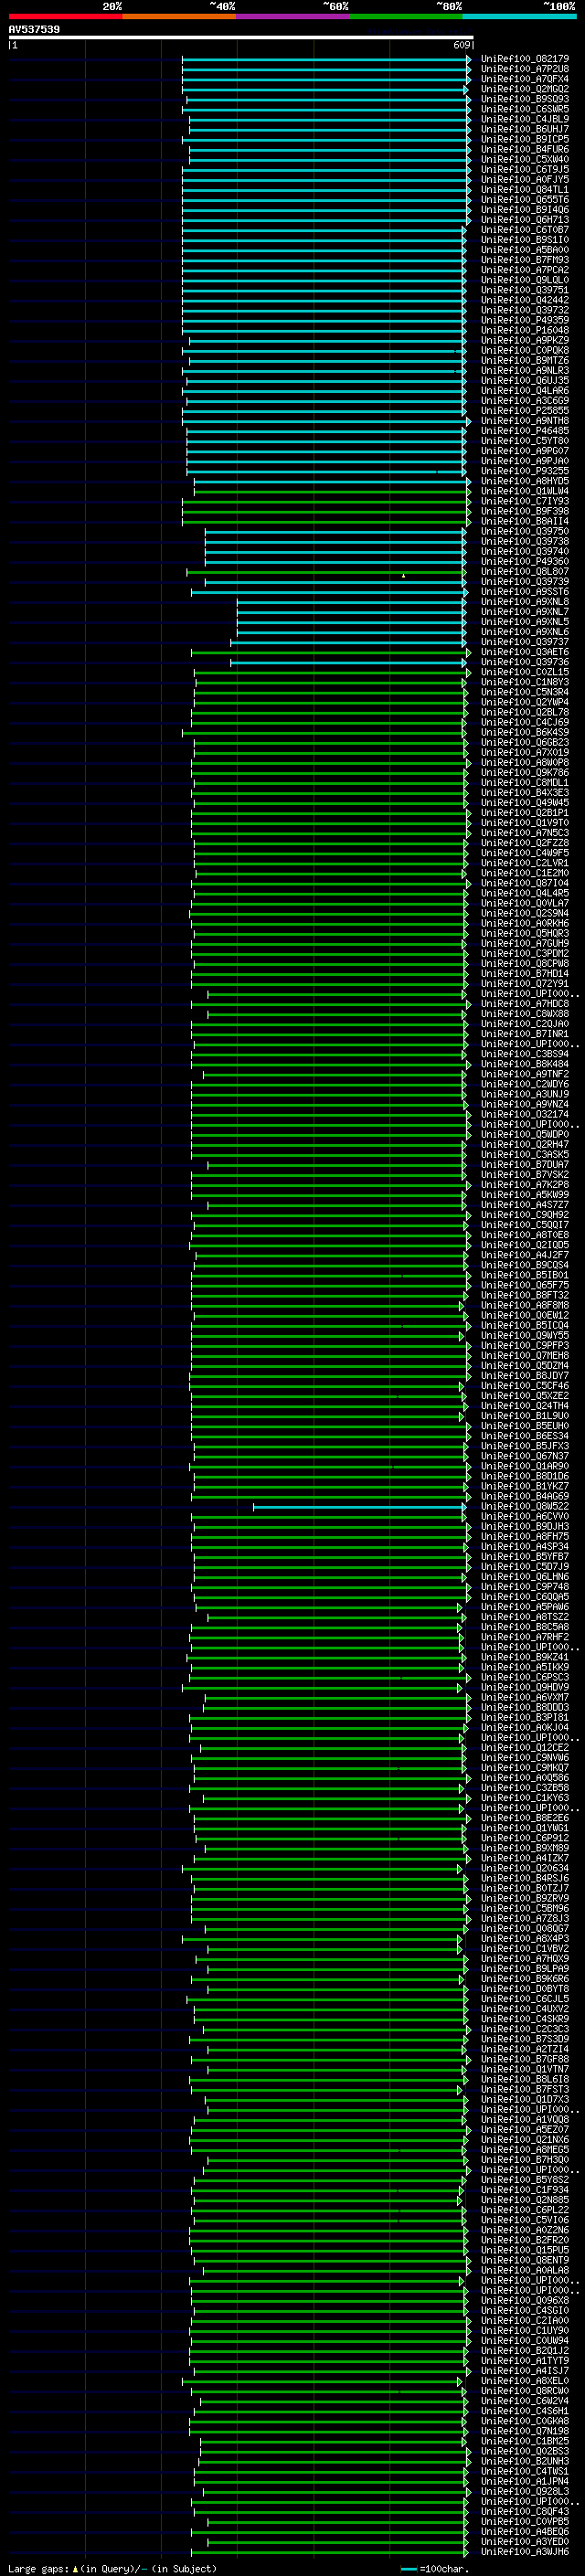Click hit UniRef100_C4JBL9
The width and height of the screenshot is (585, 2576).
pos(525,120)
